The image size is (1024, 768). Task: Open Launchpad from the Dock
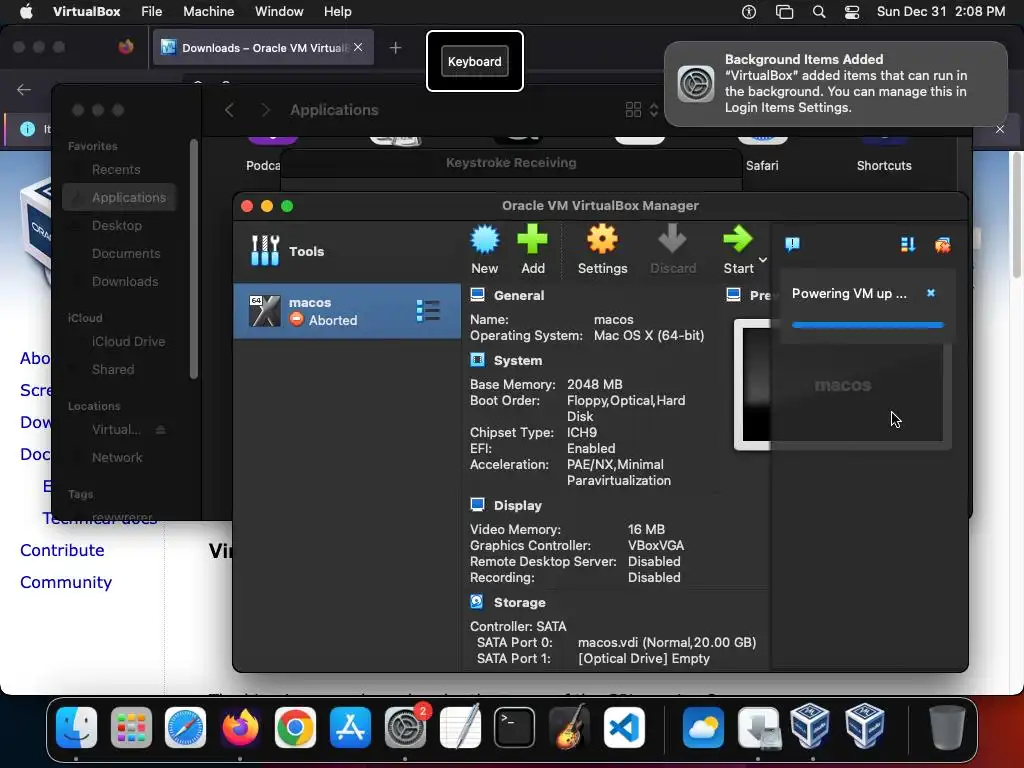pos(131,727)
